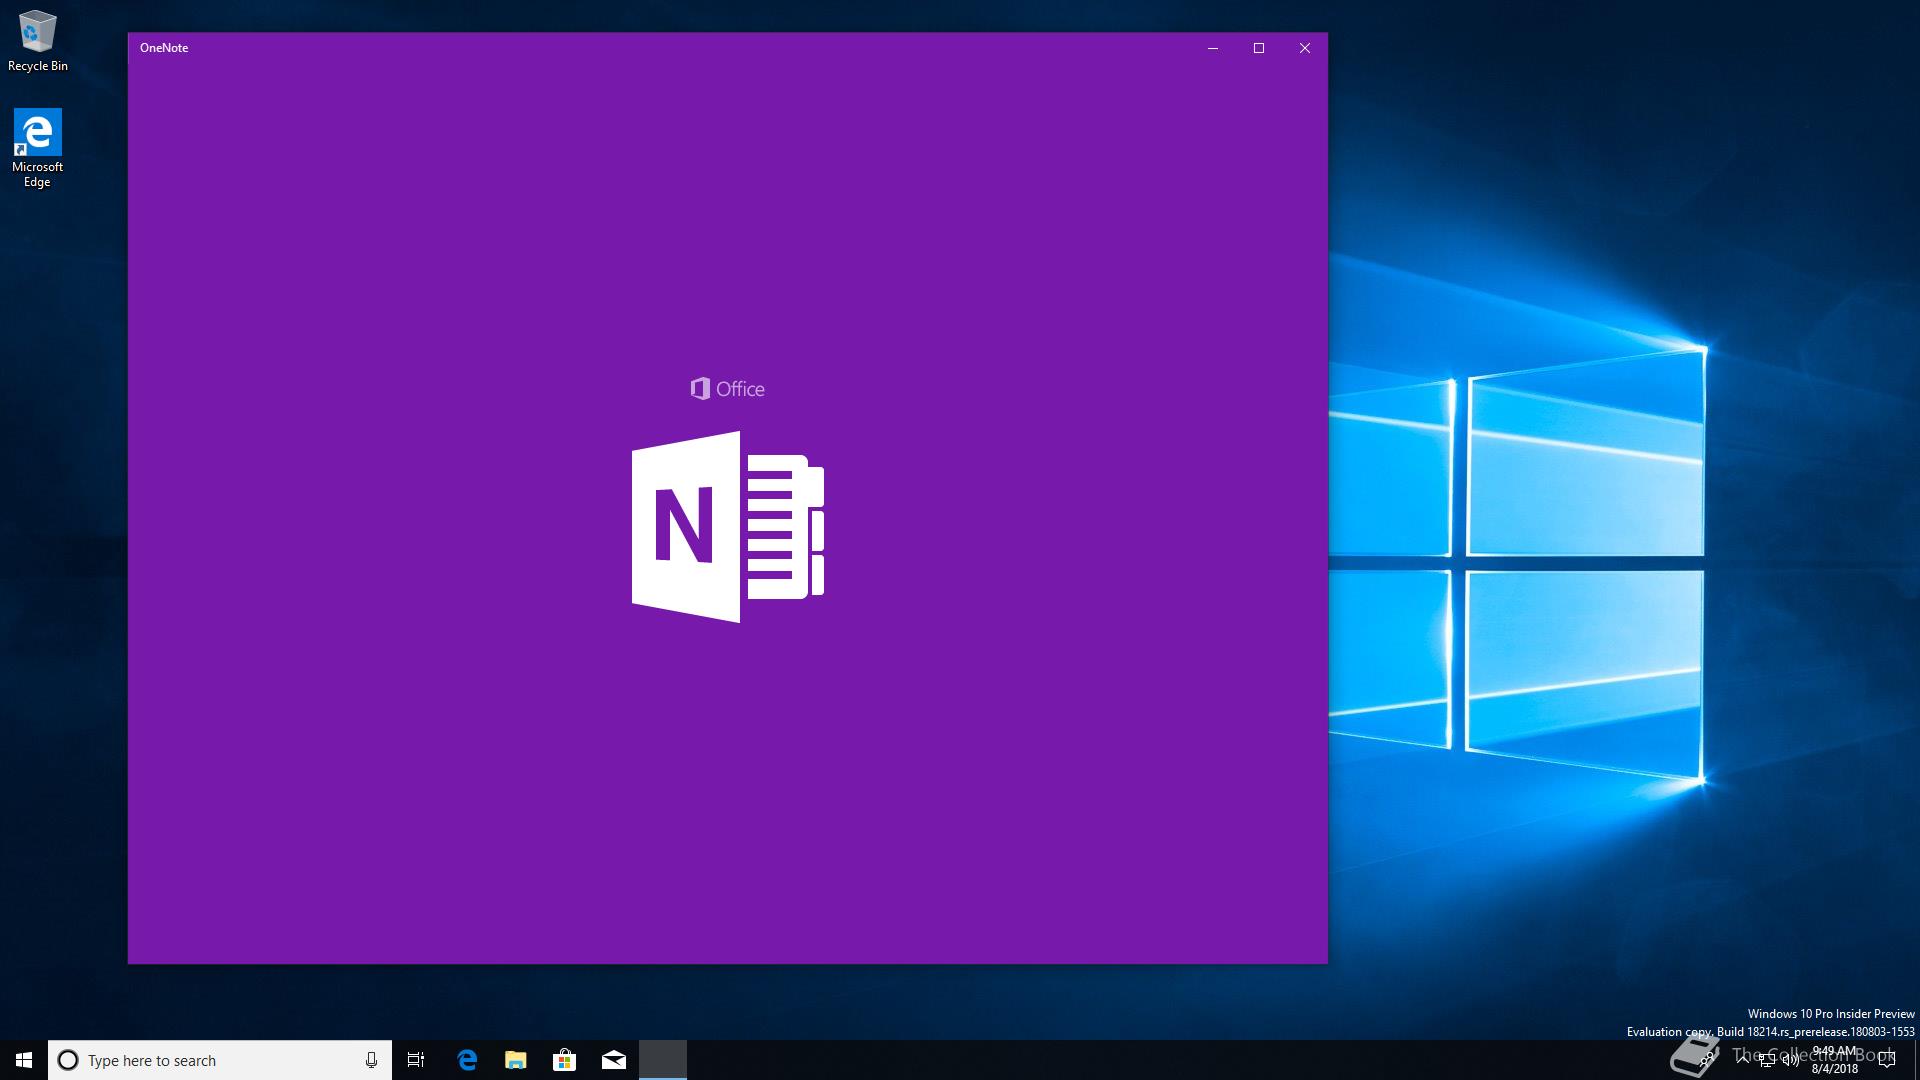Click Show Desktop sliver at the taskbar's edge

point(1916,1060)
